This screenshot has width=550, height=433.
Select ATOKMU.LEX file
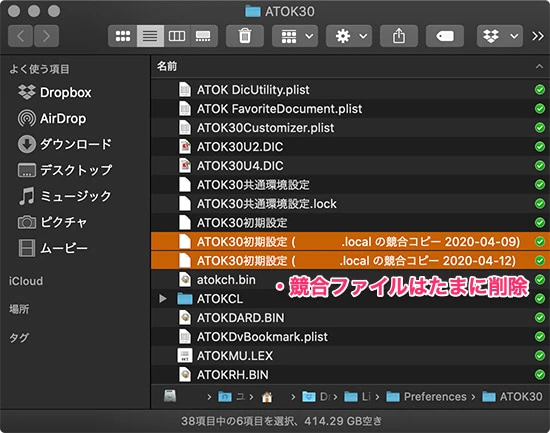click(350, 355)
